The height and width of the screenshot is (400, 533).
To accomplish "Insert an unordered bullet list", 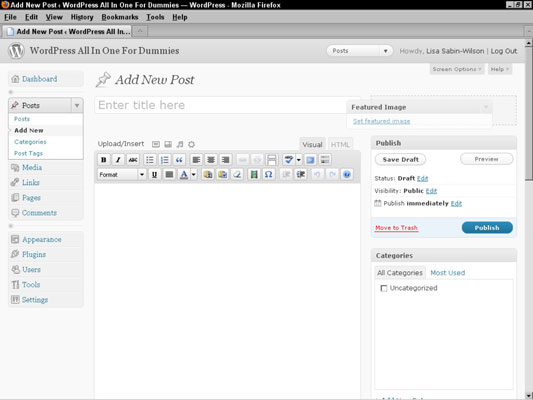I will [150, 160].
